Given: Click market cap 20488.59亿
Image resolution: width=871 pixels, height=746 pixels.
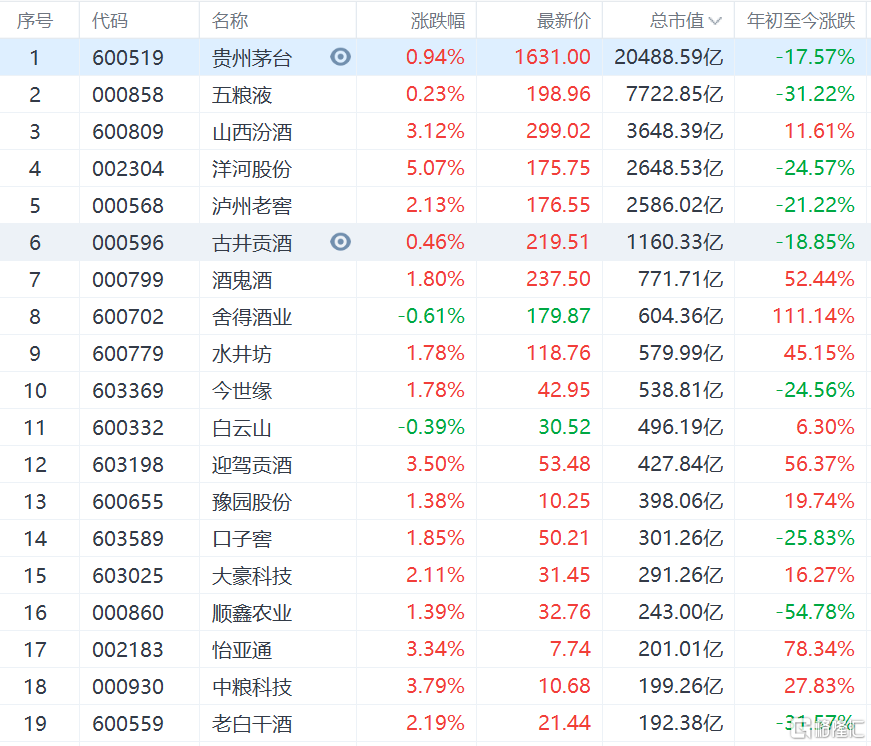Looking at the screenshot, I should (x=669, y=57).
